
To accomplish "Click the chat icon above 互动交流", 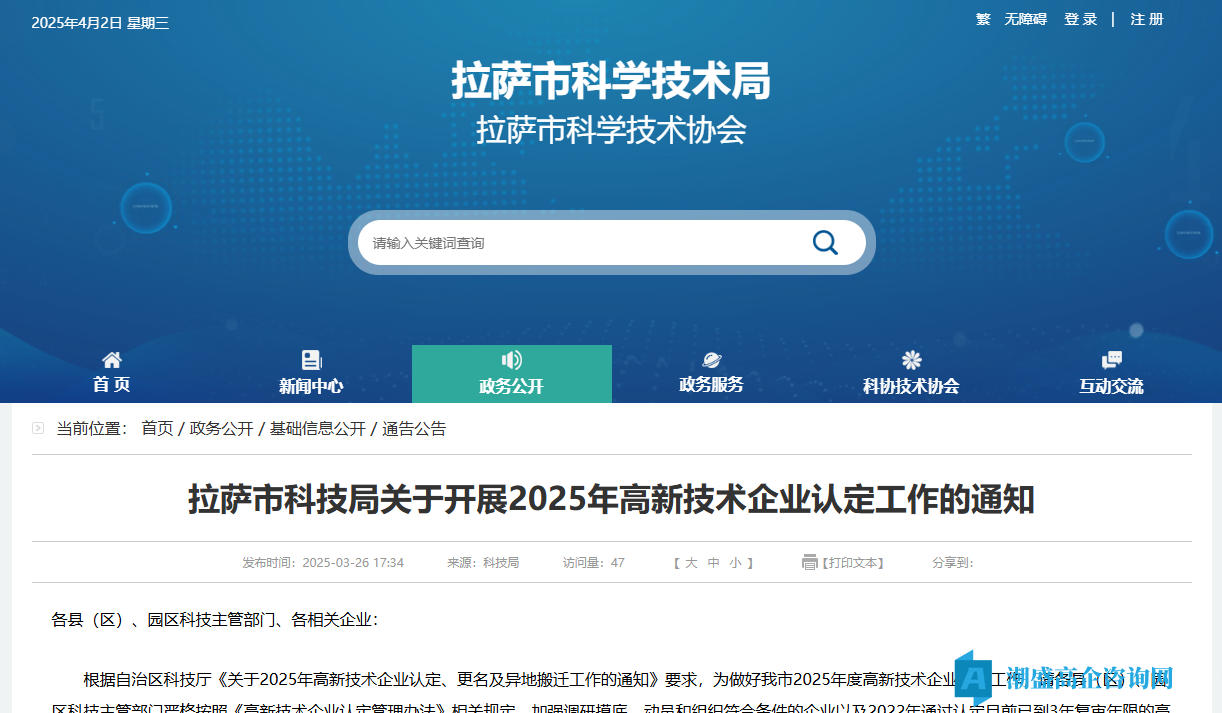I will 1111,360.
